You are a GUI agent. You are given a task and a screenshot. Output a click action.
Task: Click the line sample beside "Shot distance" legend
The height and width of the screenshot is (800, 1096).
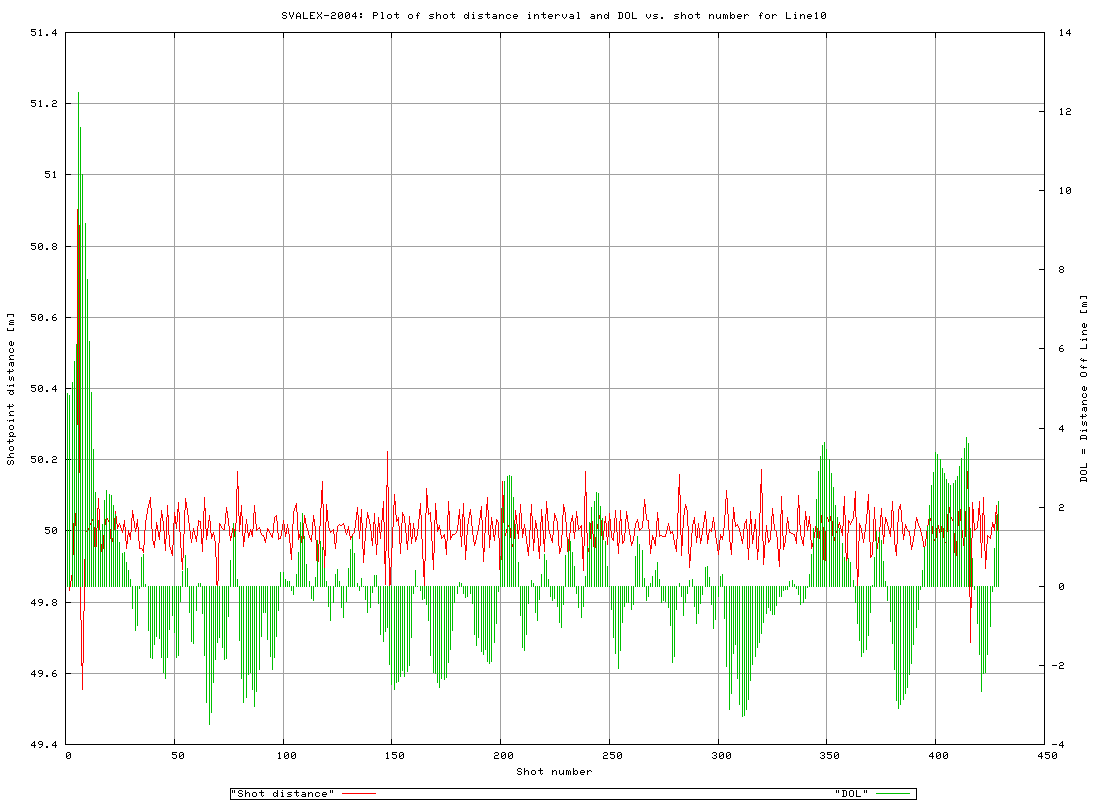click(358, 793)
